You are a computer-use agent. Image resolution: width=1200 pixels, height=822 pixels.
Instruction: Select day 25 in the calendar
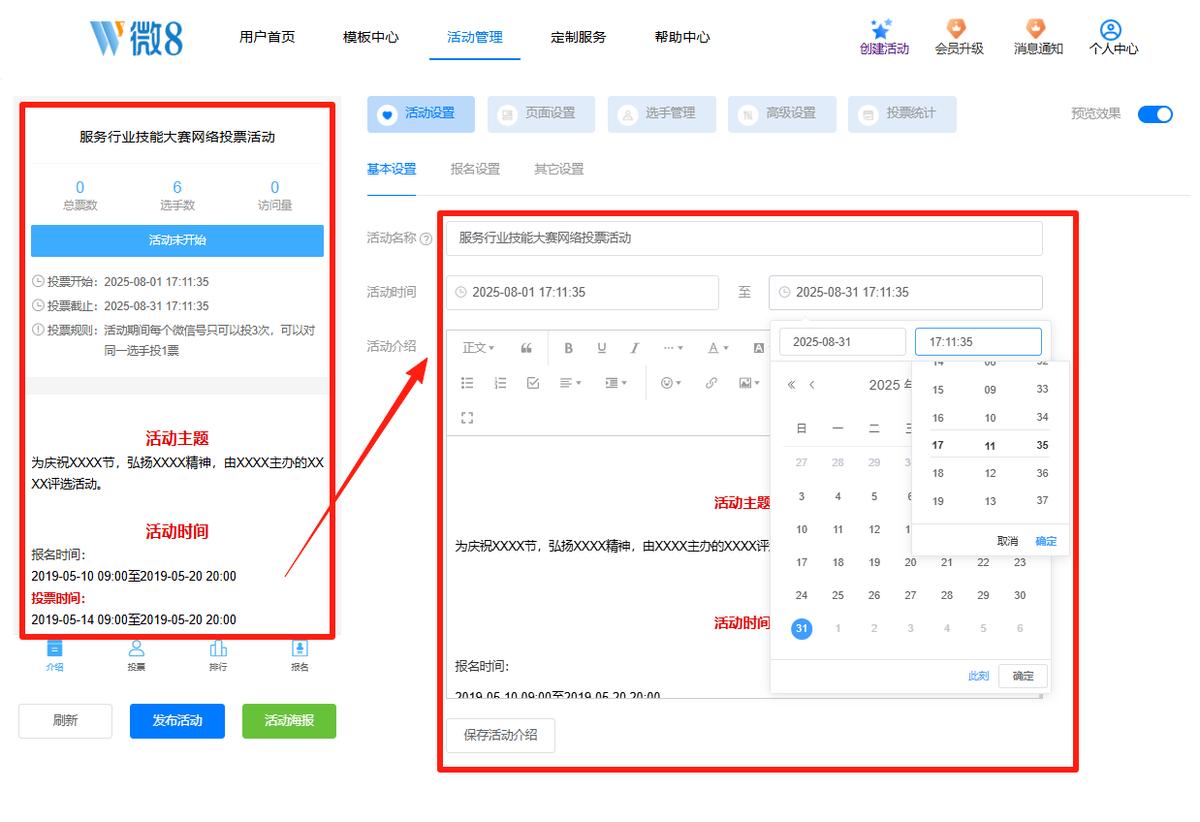838,595
